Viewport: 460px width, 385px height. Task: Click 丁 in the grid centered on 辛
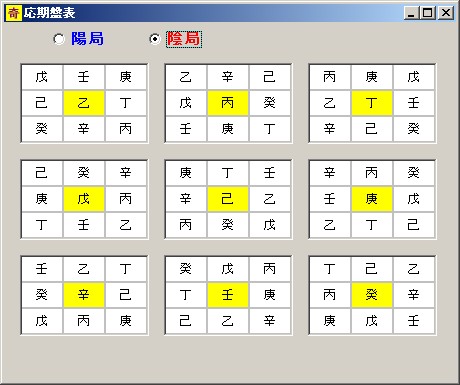(x=126, y=269)
